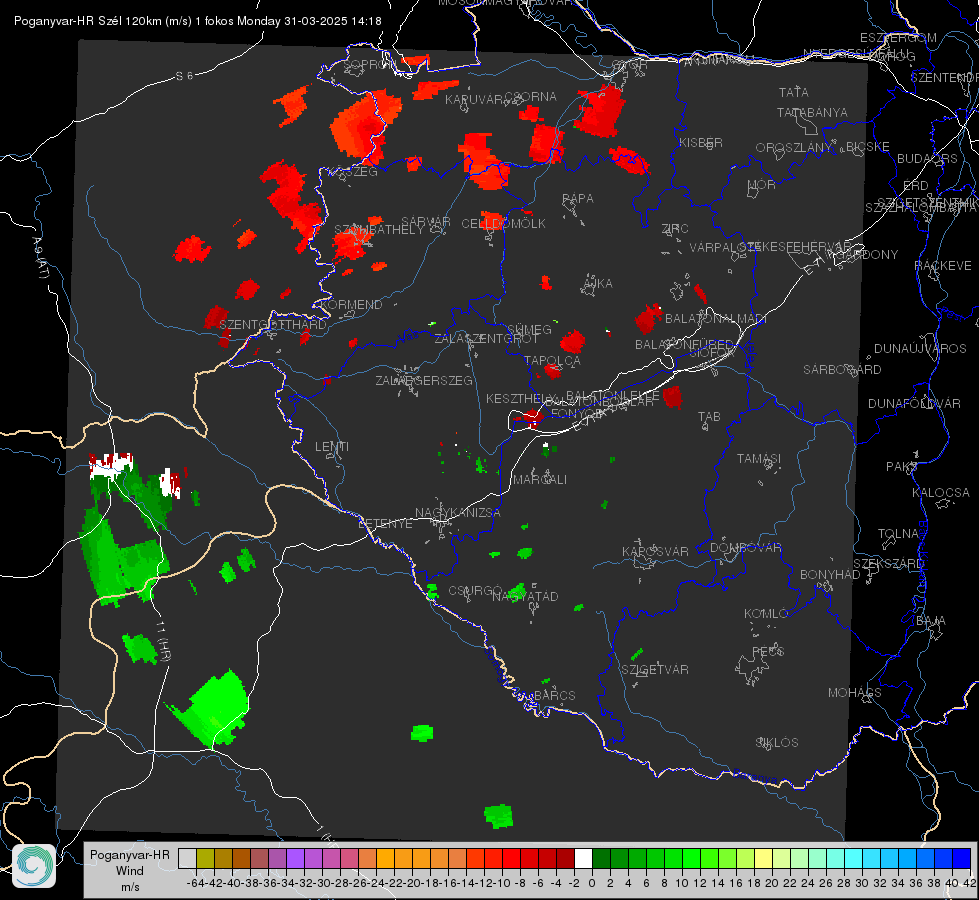Click the MARCALI label

(x=540, y=480)
